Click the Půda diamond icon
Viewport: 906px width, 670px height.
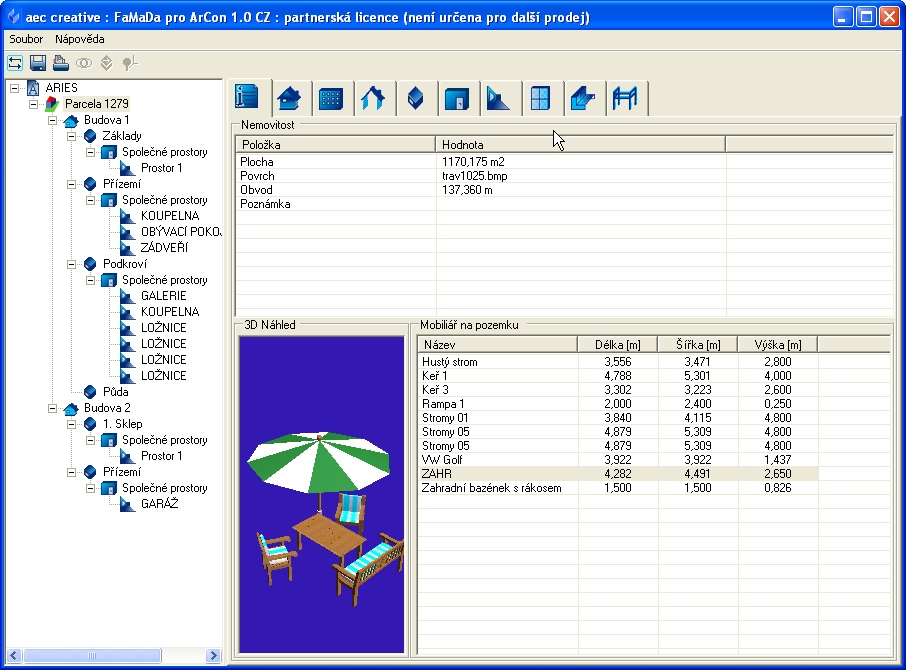click(x=90, y=392)
